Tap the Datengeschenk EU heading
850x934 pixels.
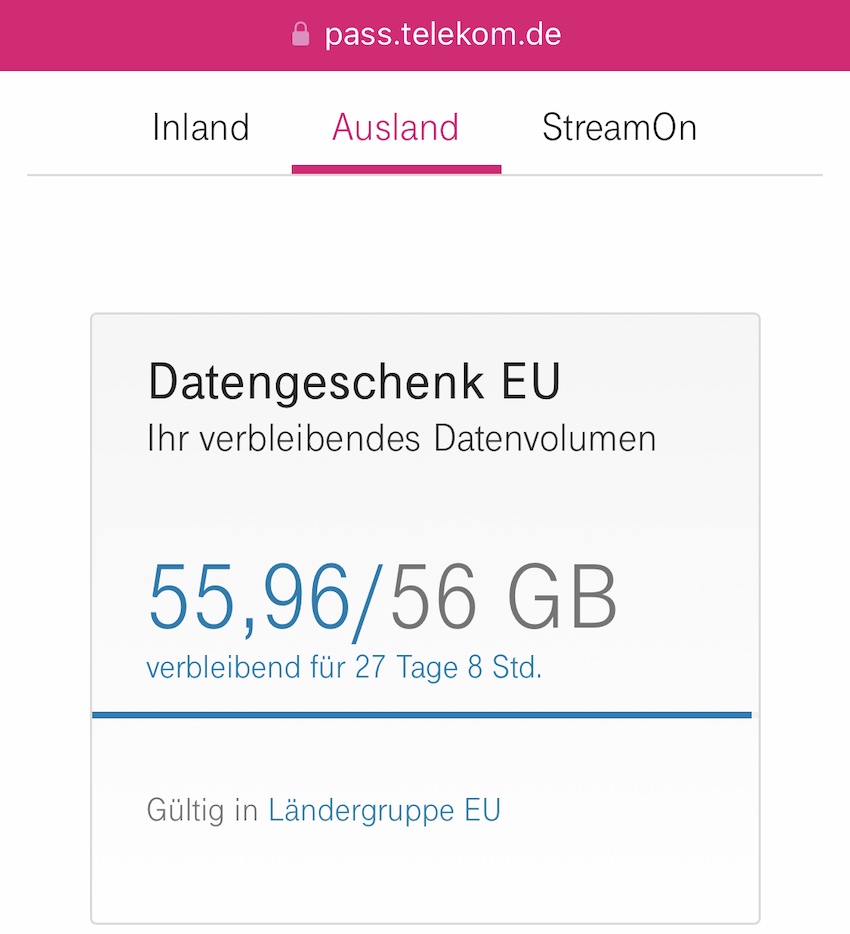coord(354,381)
